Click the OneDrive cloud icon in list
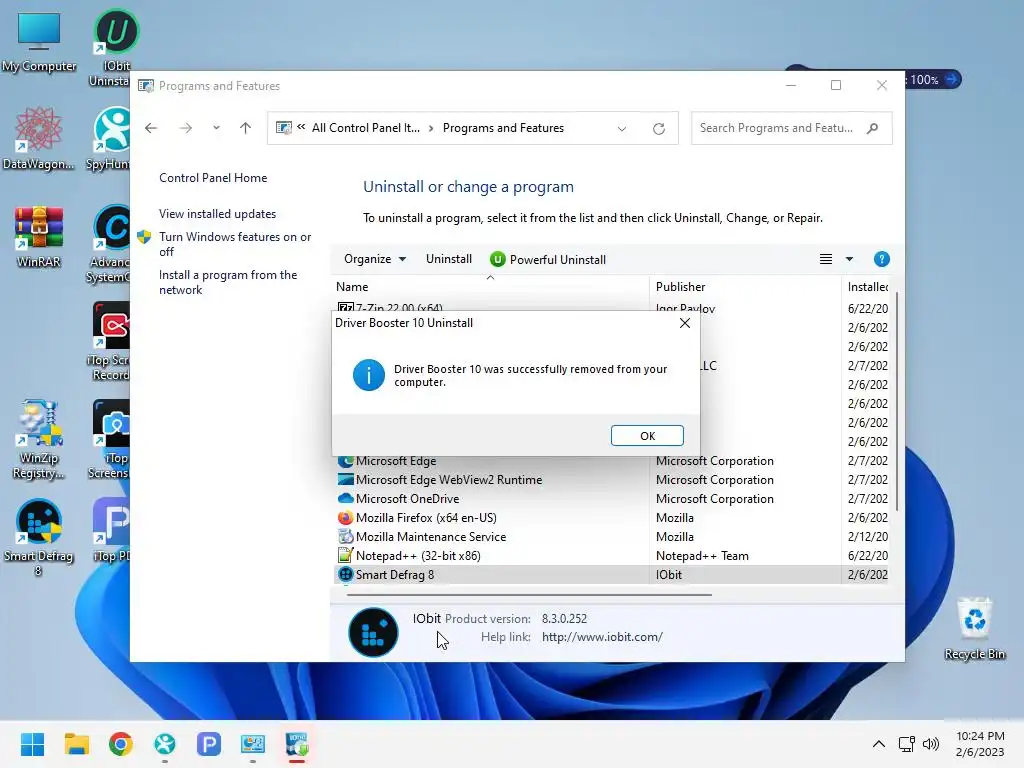 pos(345,498)
